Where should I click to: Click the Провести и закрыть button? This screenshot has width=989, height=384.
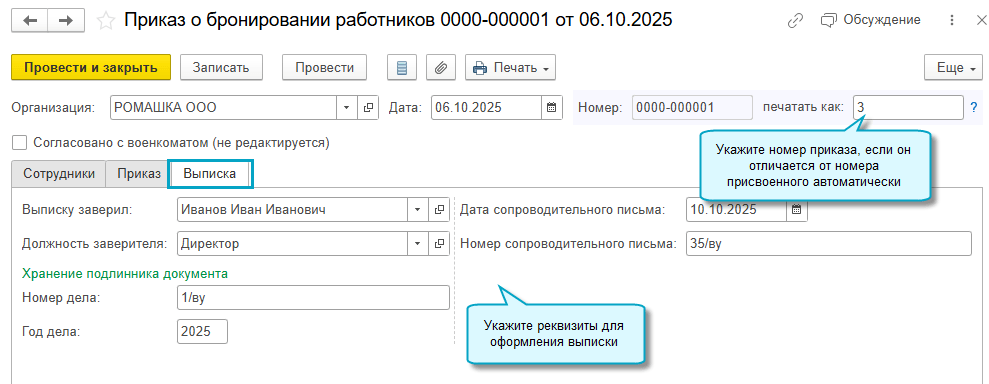(x=91, y=67)
